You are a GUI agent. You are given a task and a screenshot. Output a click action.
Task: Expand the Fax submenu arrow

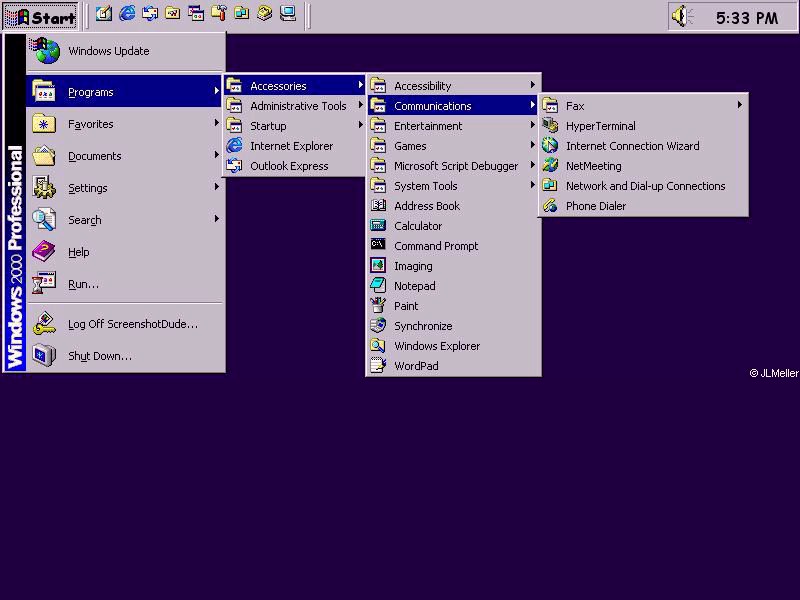pyautogui.click(x=740, y=105)
